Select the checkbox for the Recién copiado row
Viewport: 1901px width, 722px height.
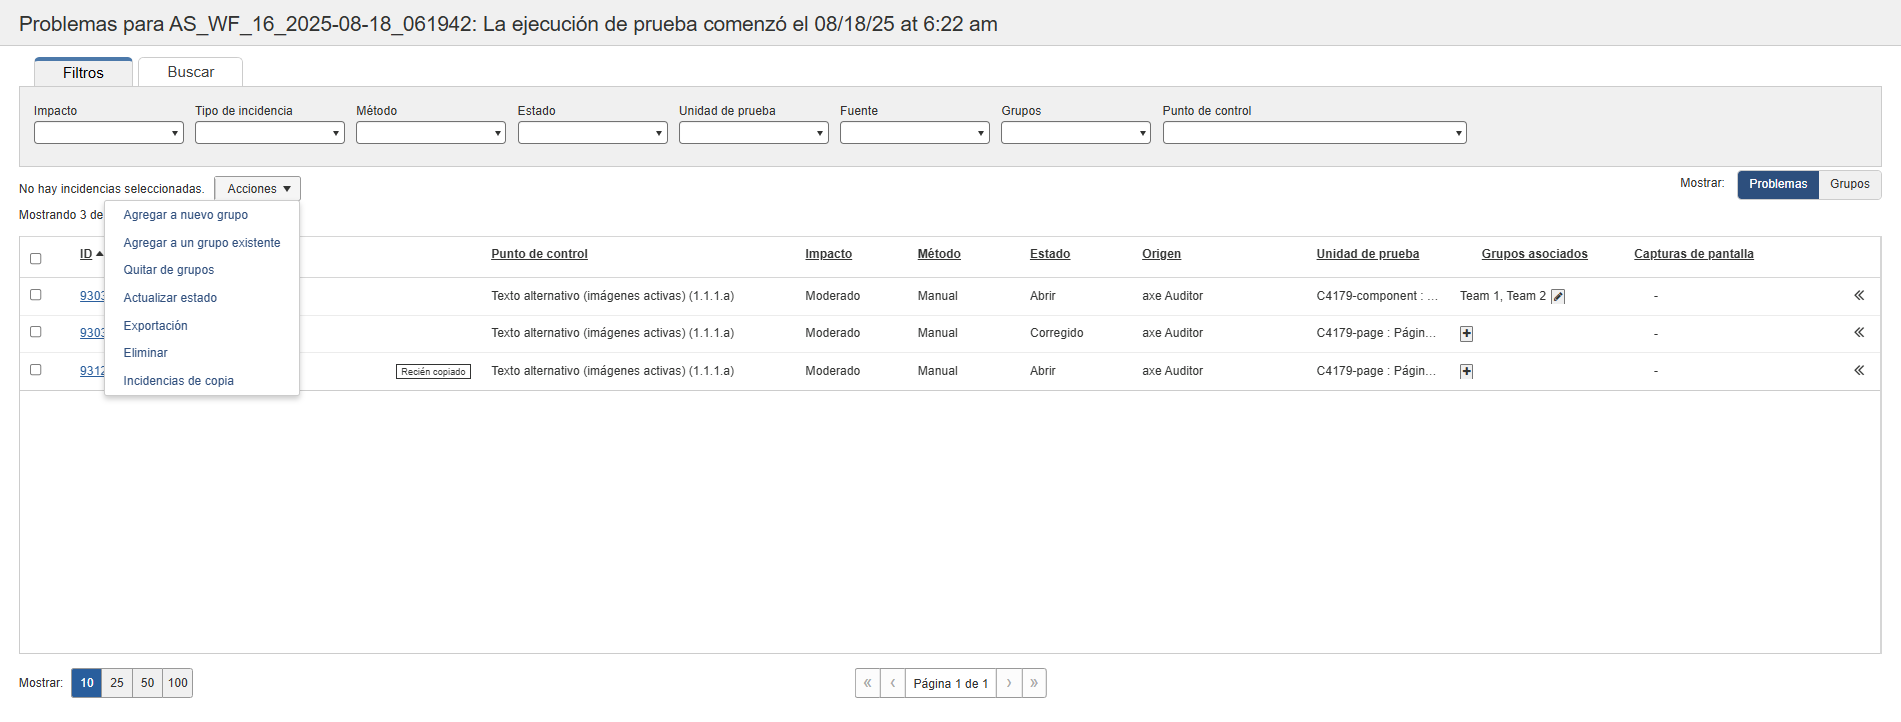[x=36, y=370]
